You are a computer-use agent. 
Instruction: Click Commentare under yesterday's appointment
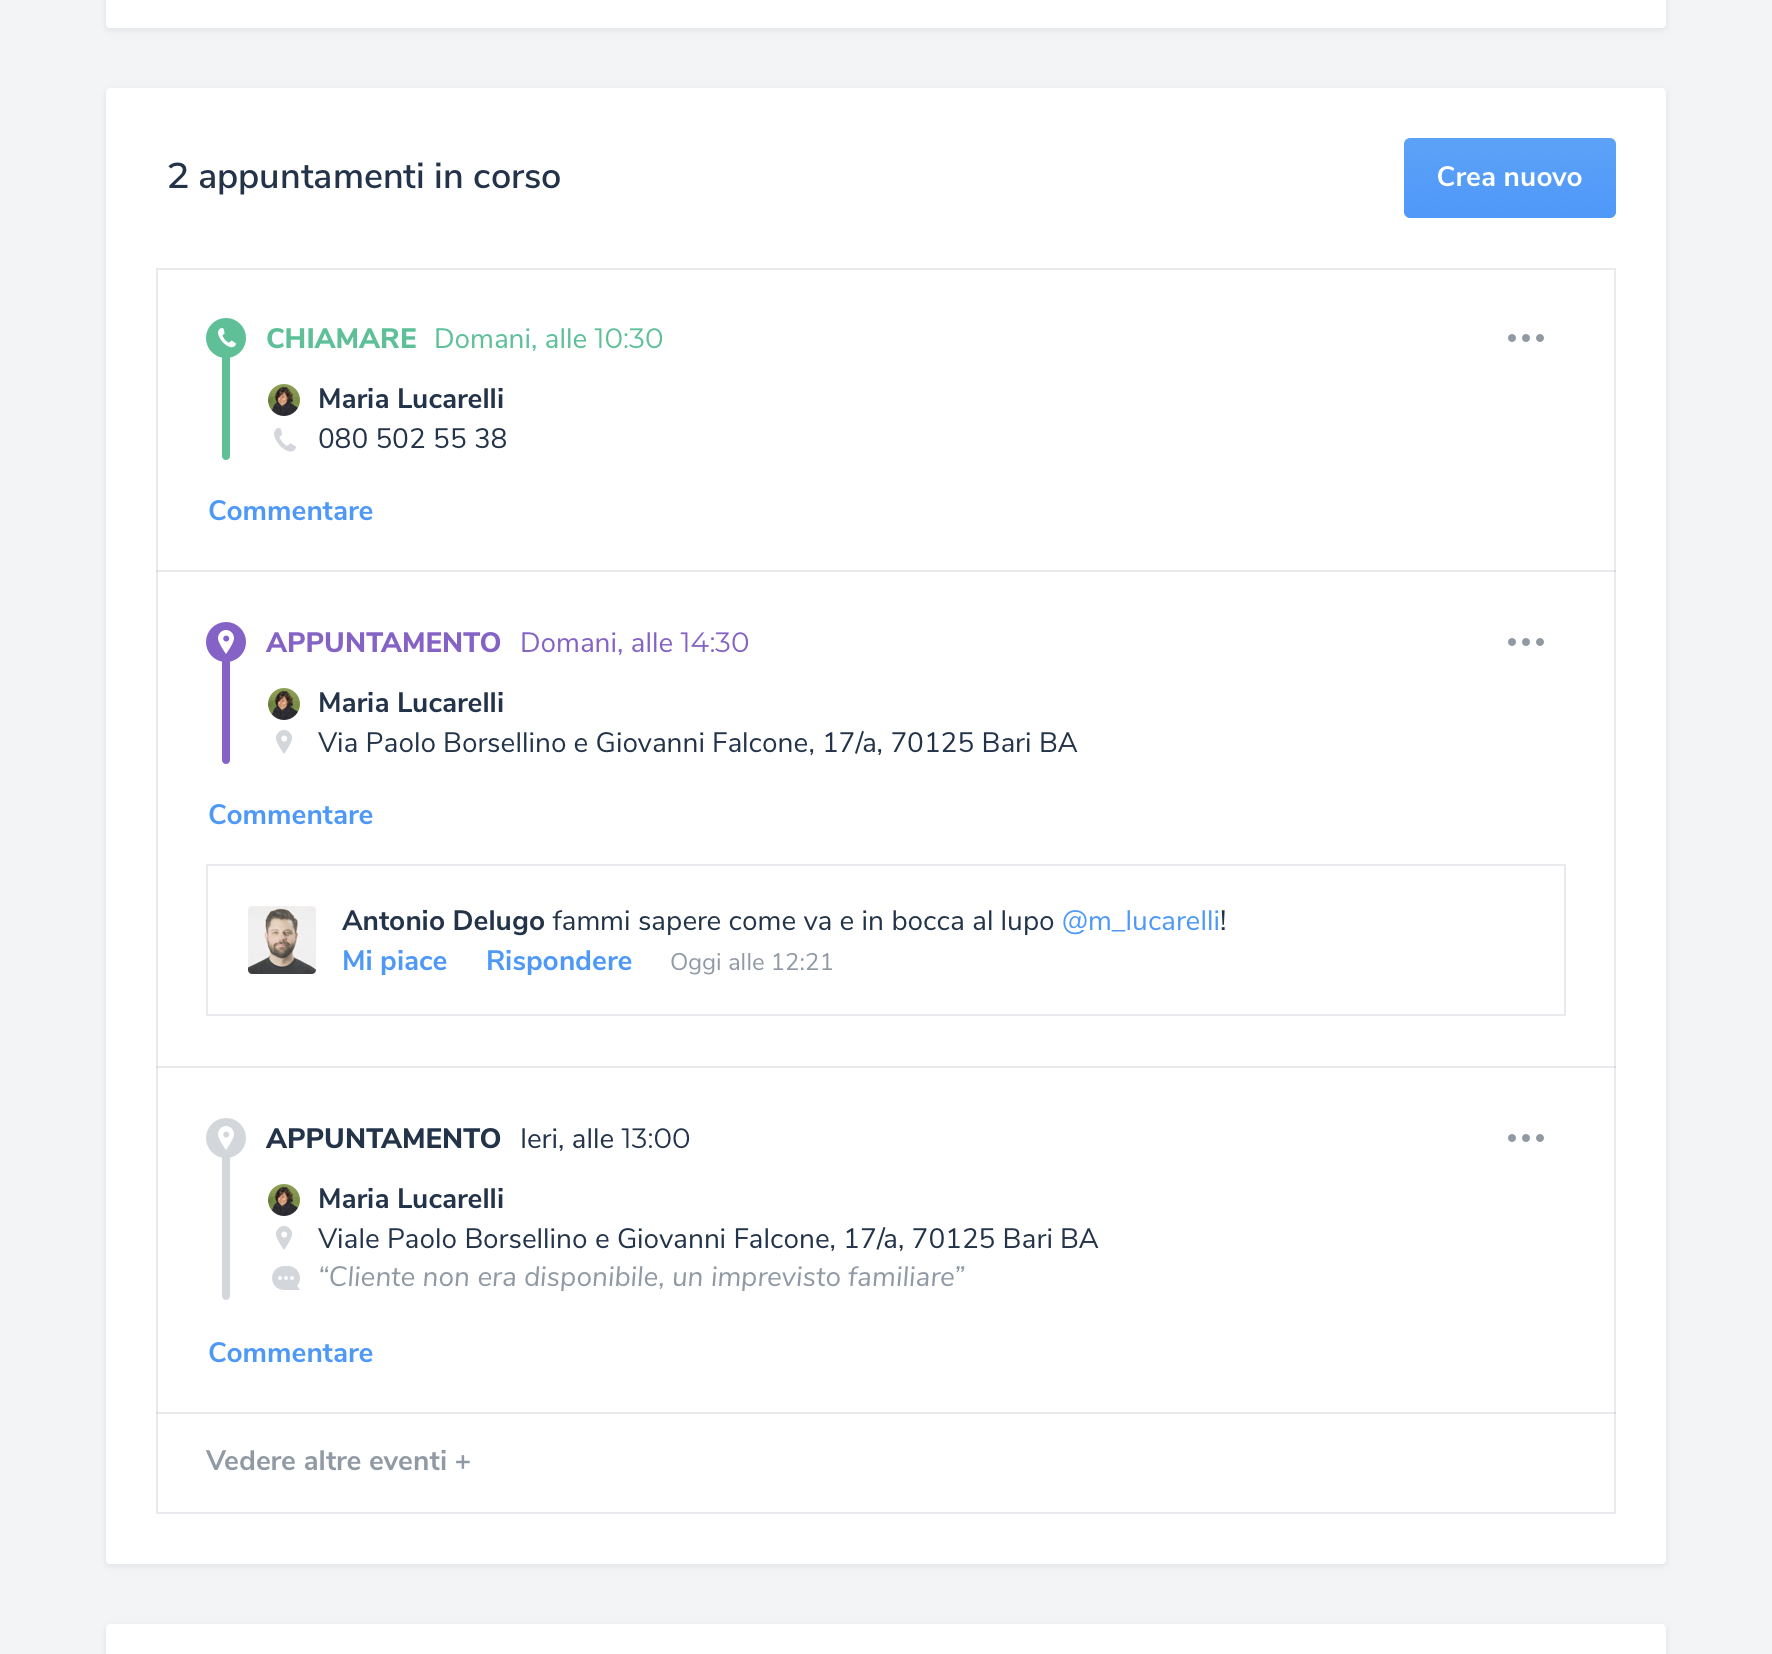[x=290, y=1353]
